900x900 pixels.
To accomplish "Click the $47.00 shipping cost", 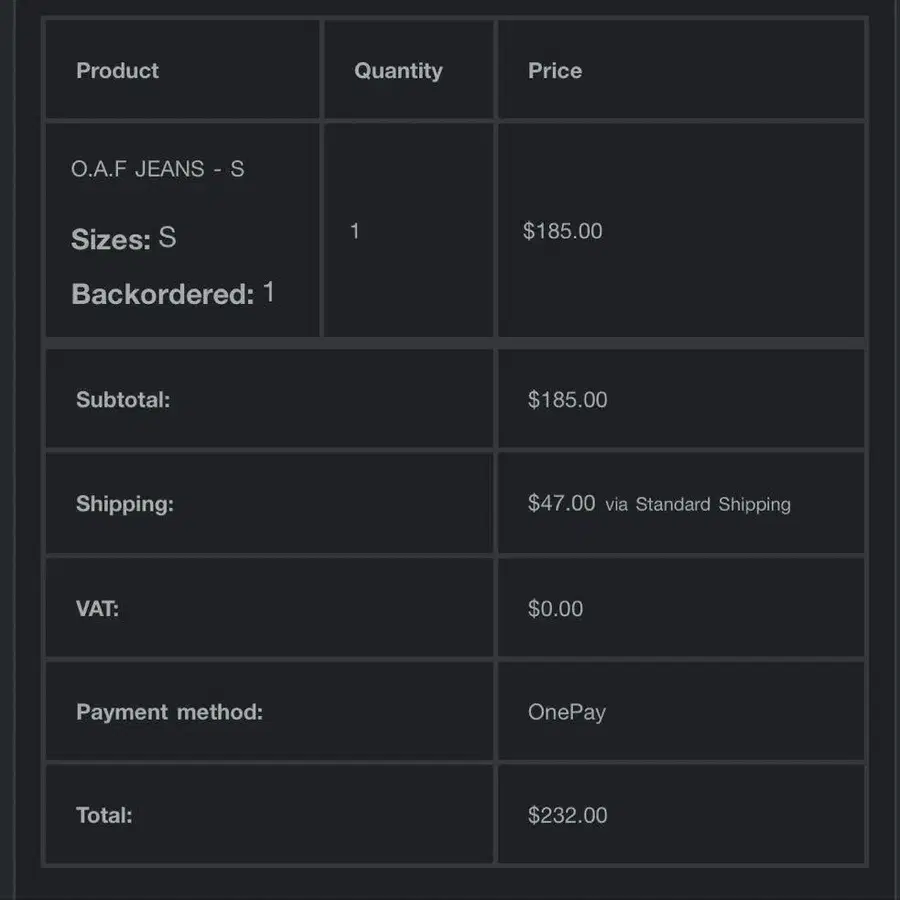I will tap(561, 503).
